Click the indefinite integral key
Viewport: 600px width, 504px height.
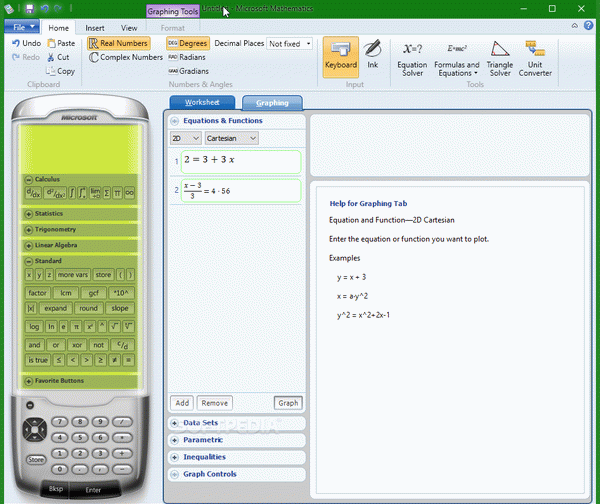click(72, 193)
